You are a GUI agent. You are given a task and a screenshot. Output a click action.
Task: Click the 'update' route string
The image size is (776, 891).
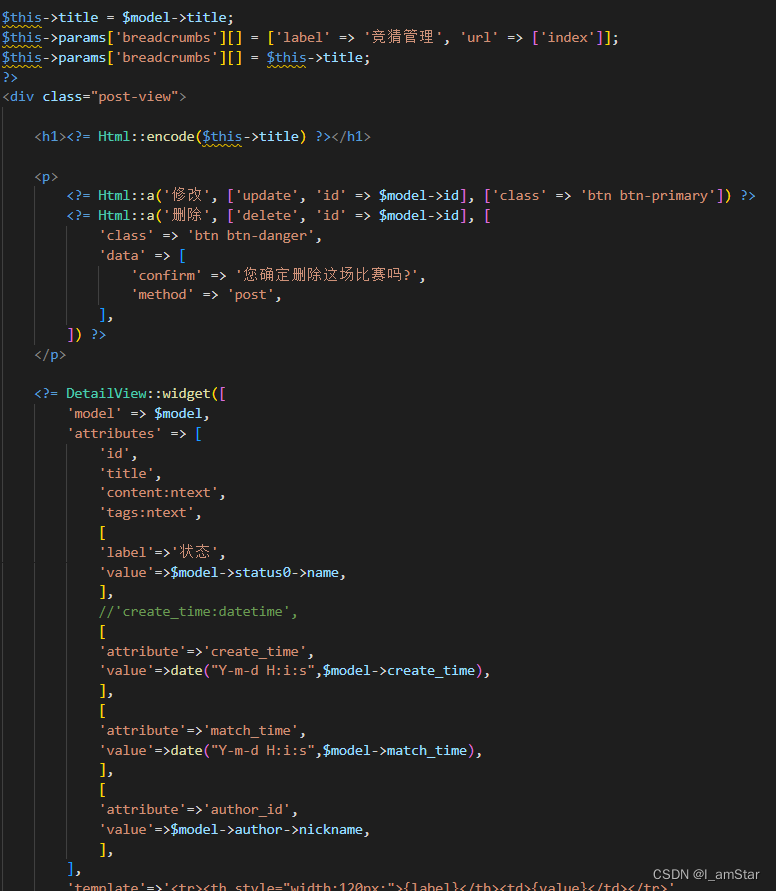266,195
